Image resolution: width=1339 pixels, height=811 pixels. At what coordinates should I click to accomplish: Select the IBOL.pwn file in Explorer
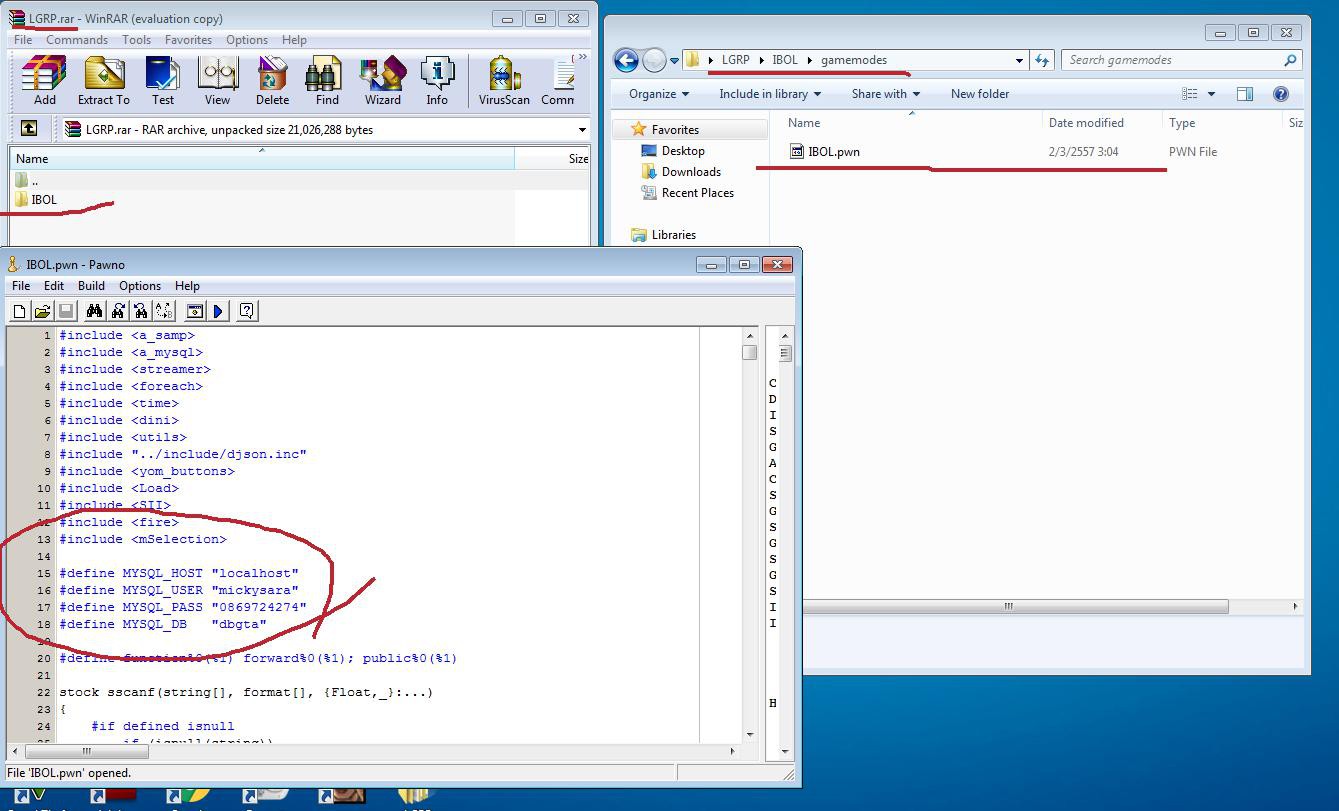(824, 152)
